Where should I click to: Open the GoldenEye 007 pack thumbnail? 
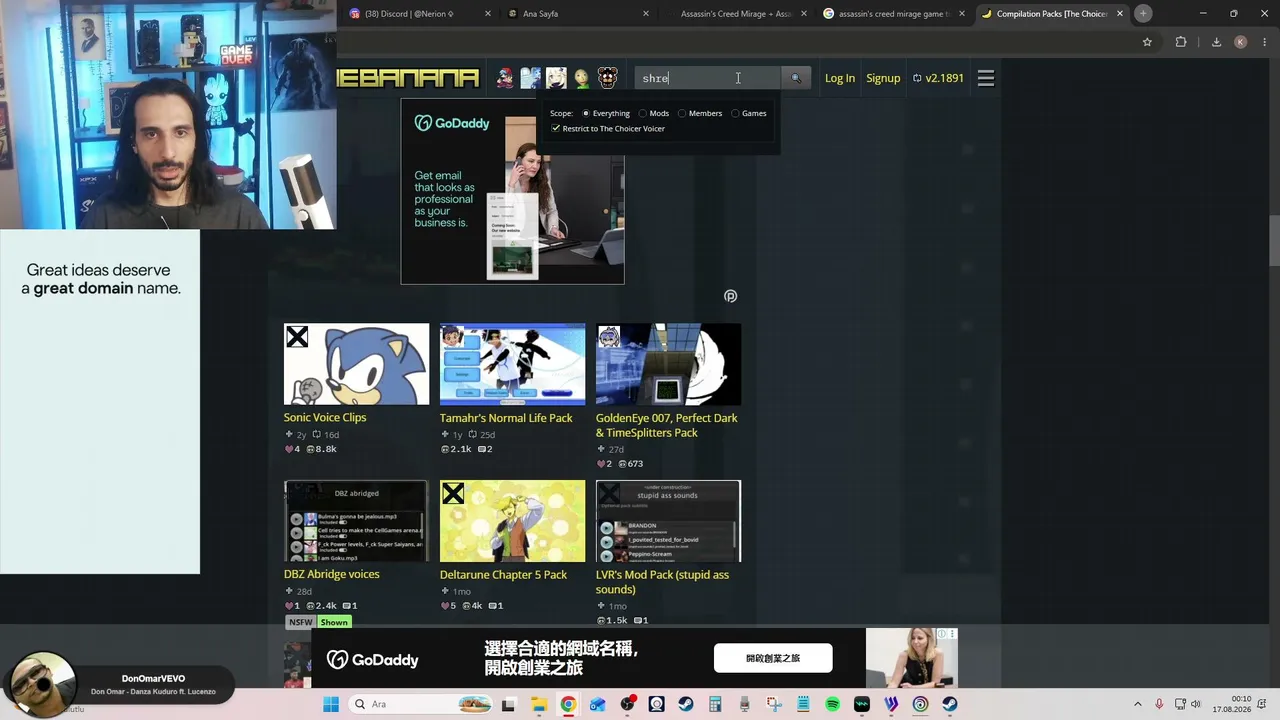coord(668,364)
